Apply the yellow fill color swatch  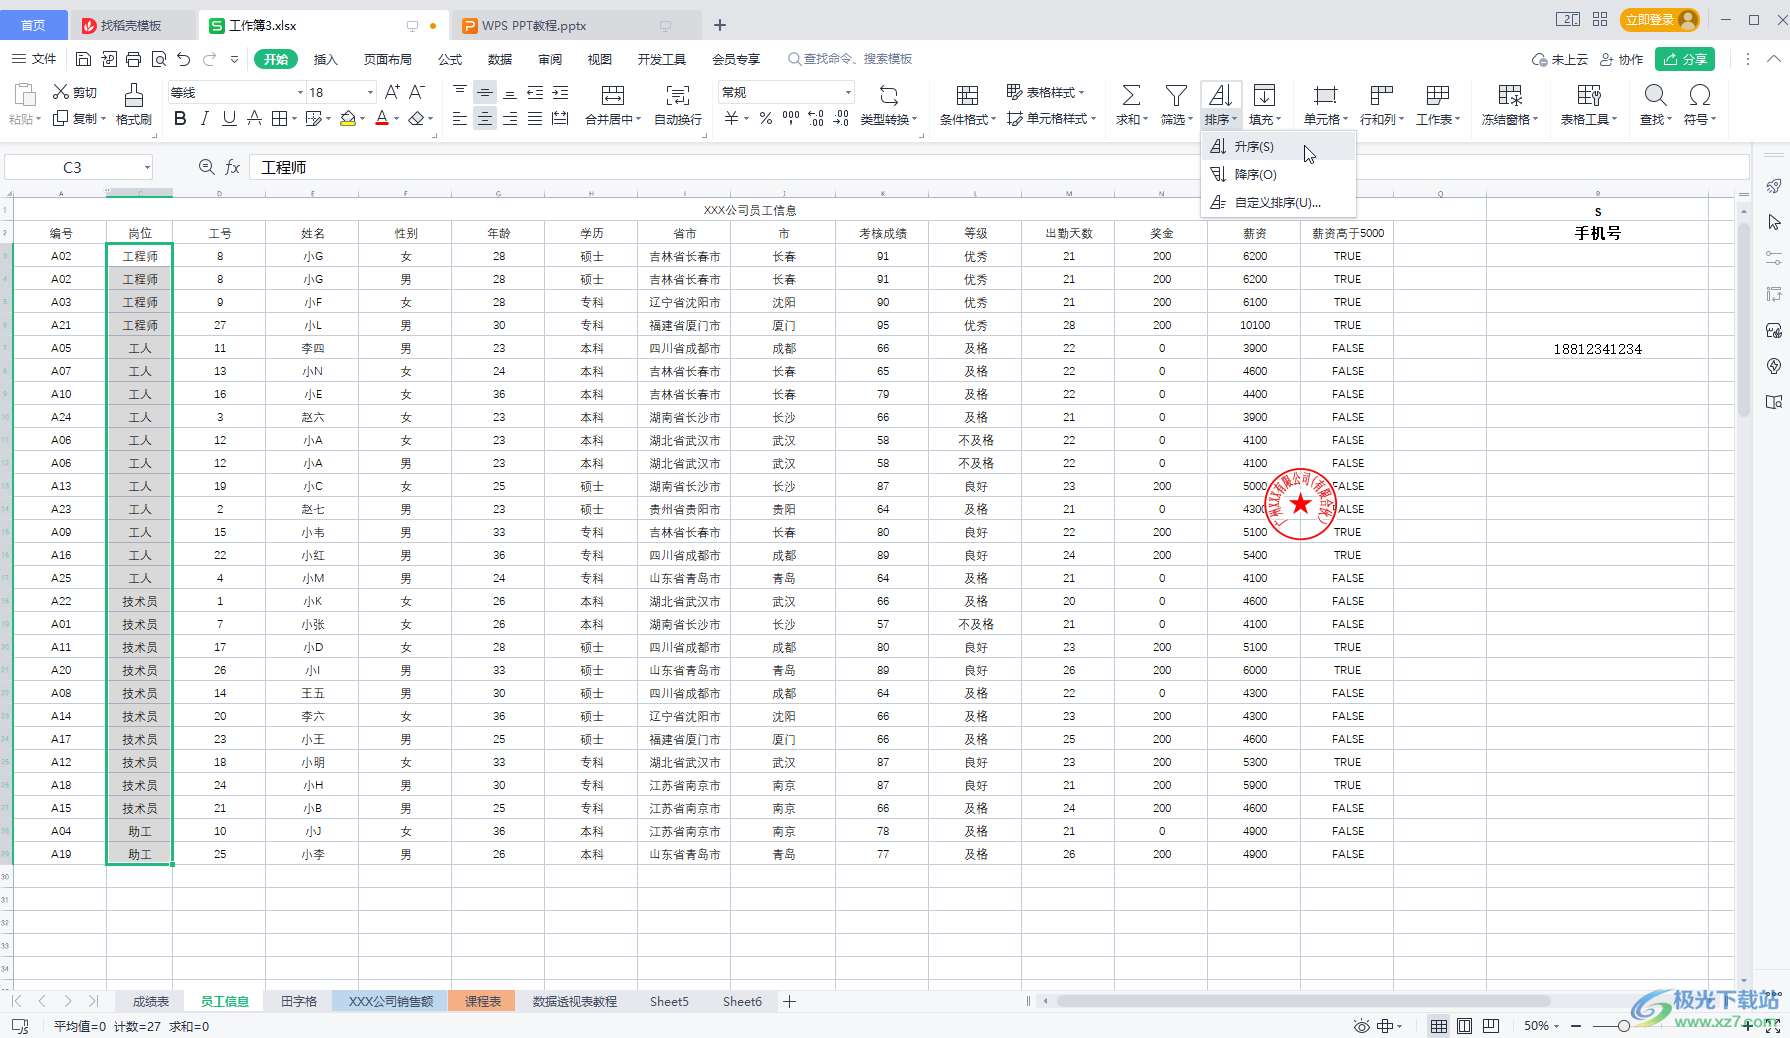coord(347,119)
